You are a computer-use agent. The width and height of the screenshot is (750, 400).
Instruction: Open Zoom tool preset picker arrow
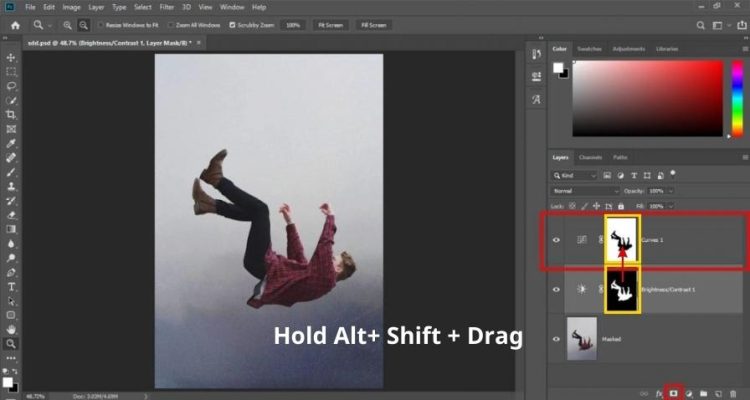tap(50, 25)
